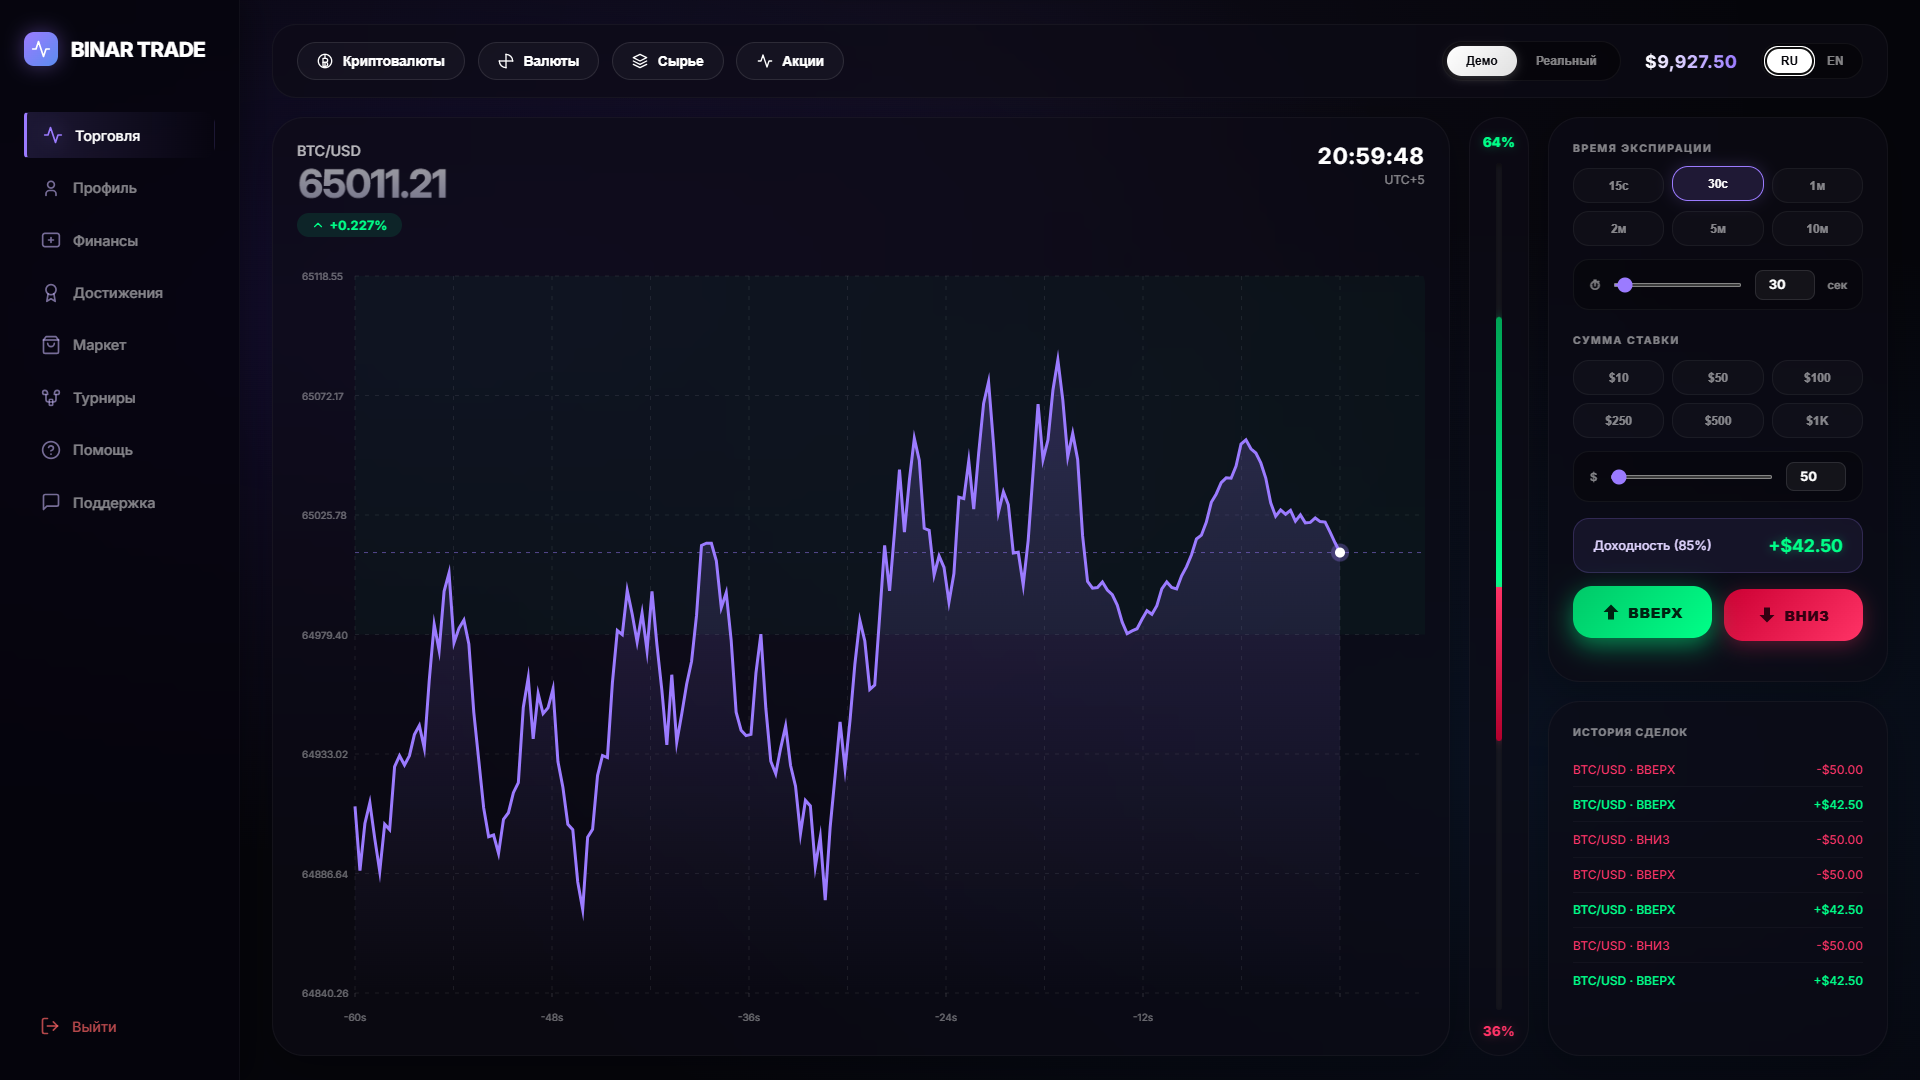Click the bet amount slider handle

pos(1619,477)
